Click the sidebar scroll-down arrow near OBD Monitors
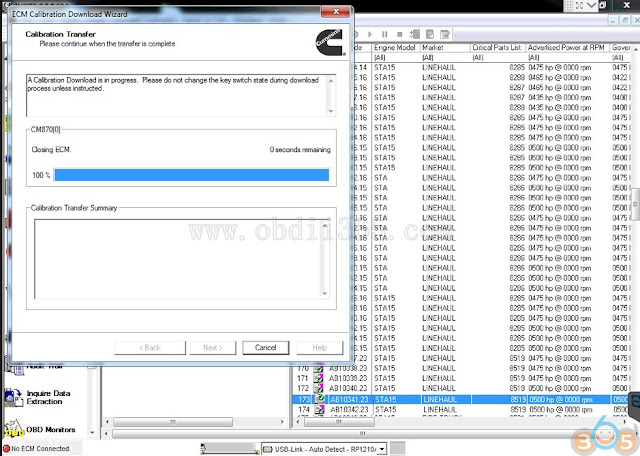Viewport: 640px width, 456px height. click(92, 433)
